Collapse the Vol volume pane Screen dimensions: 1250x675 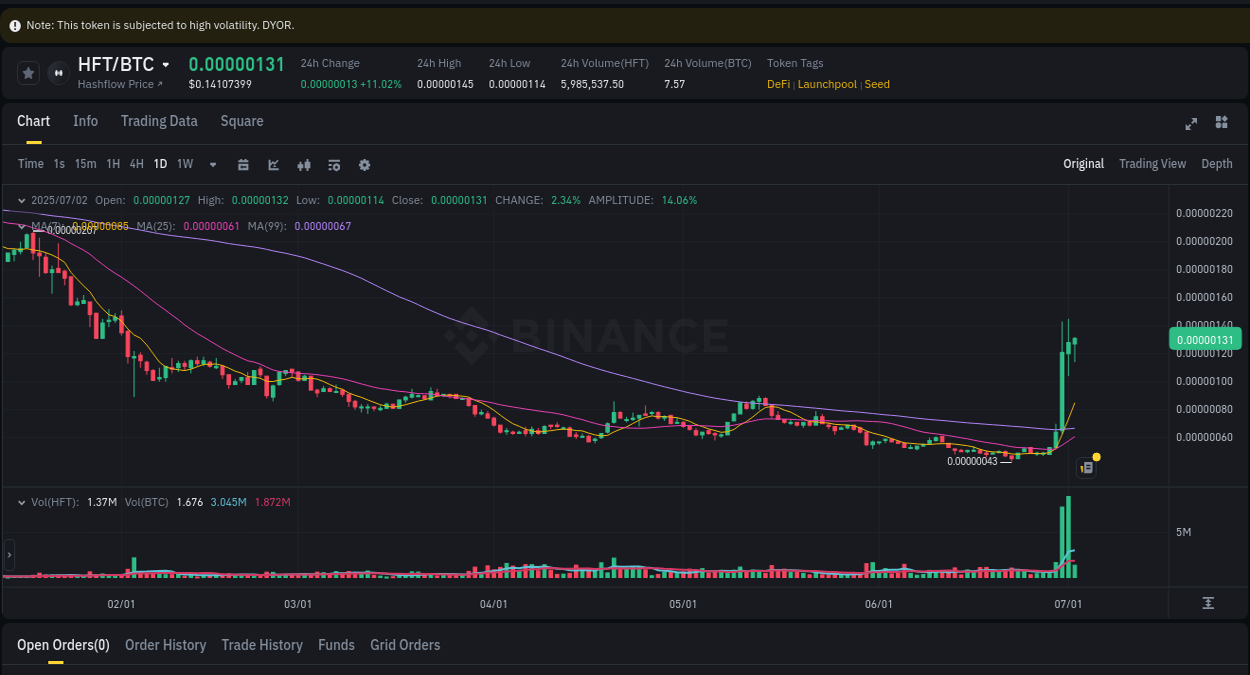pos(22,501)
